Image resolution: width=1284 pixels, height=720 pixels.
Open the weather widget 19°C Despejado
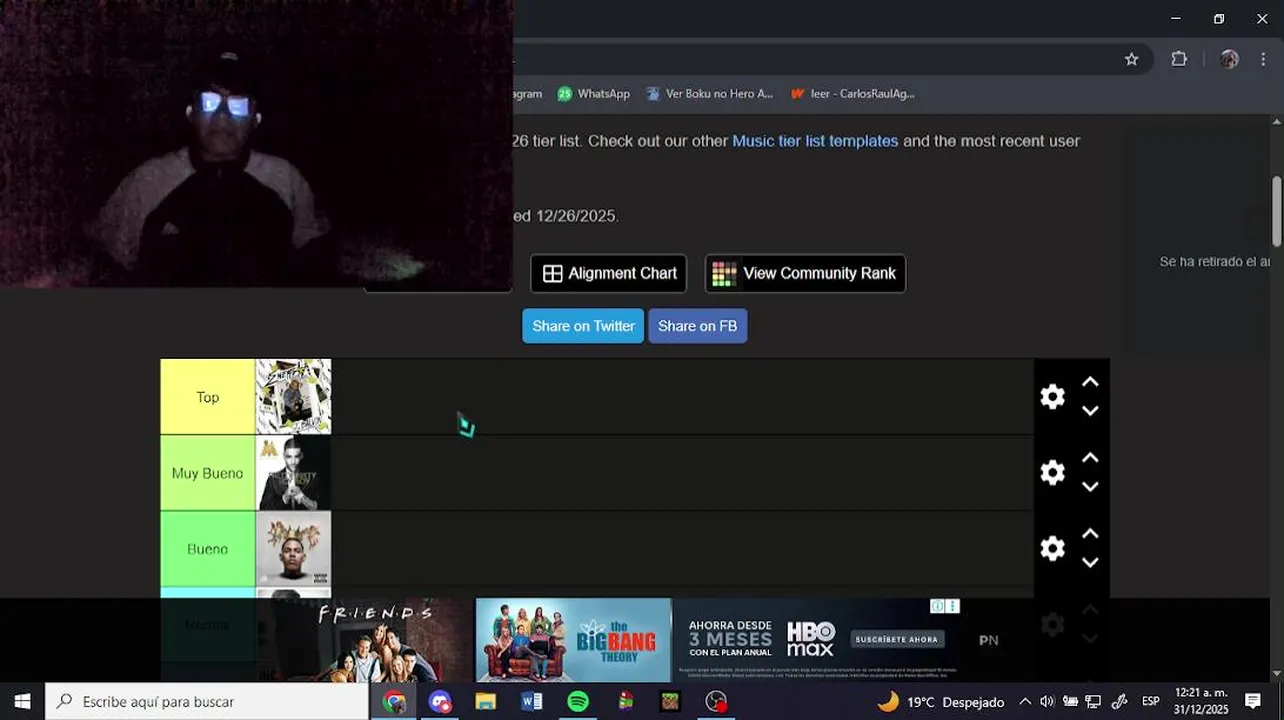tap(940, 701)
